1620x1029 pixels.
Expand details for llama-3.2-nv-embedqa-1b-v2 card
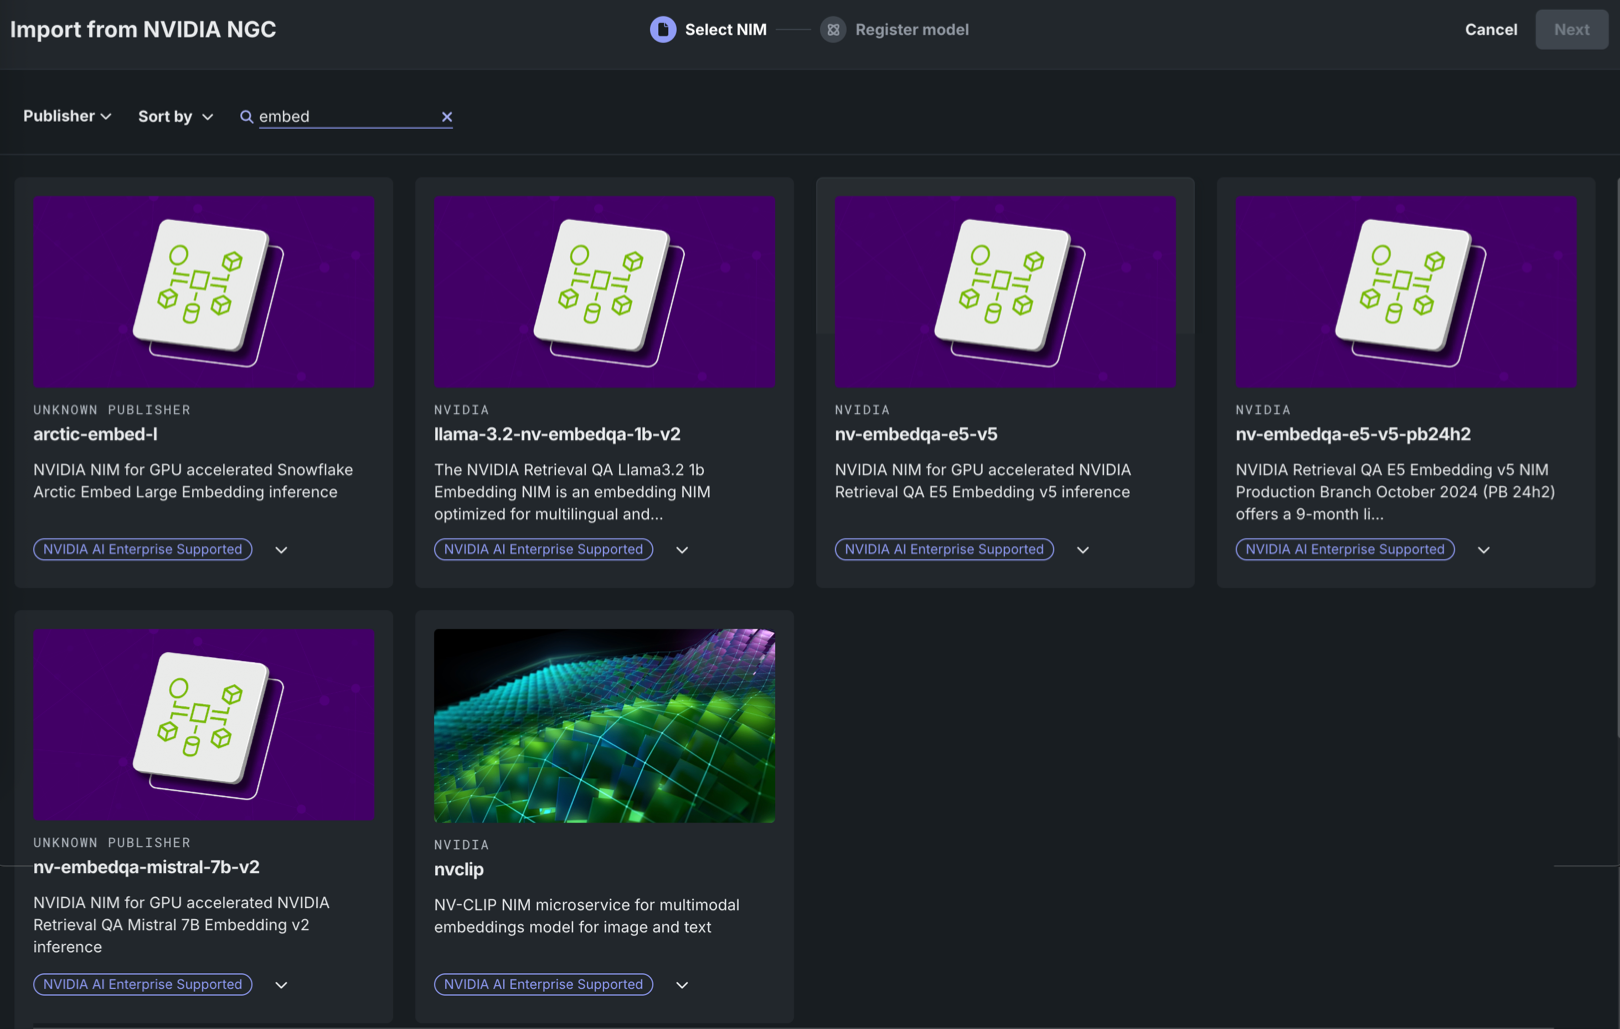point(682,550)
